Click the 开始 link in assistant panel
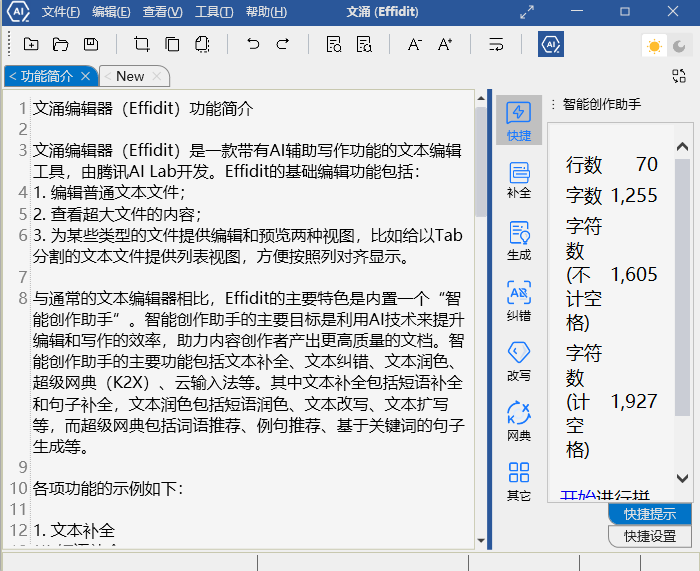This screenshot has height=571, width=700. pos(576,495)
